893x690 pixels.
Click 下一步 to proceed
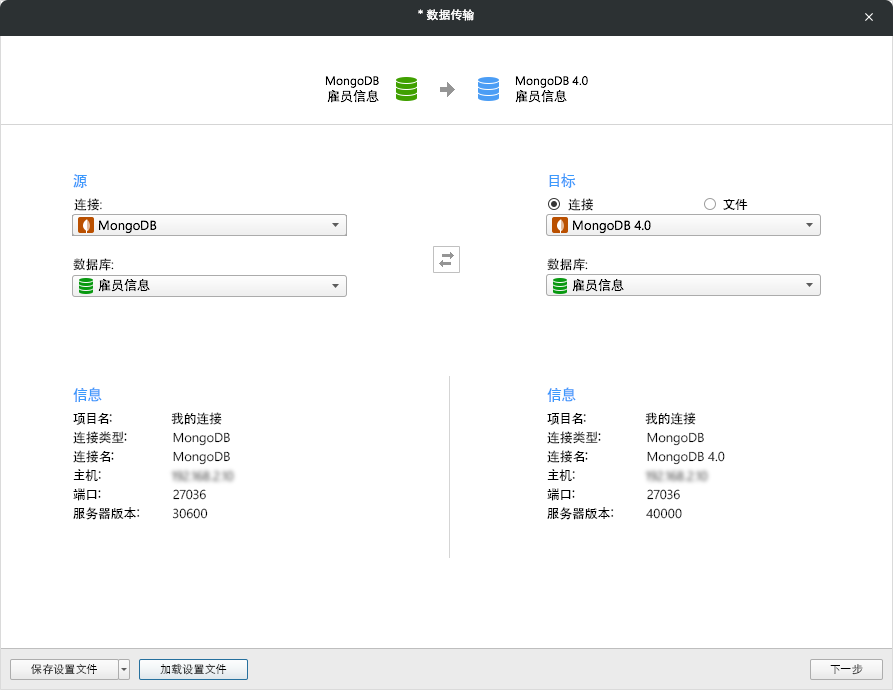tap(845, 670)
